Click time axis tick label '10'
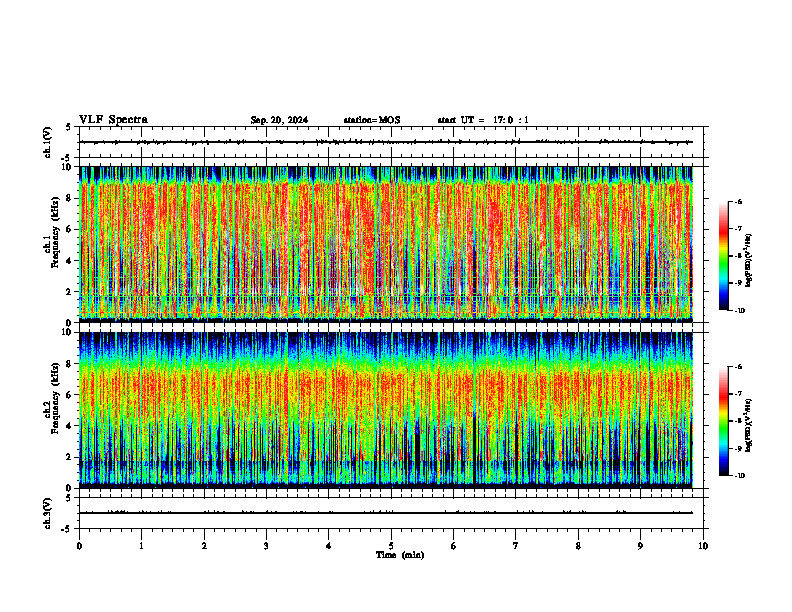Image resolution: width=792 pixels, height=612 pixels. (703, 546)
